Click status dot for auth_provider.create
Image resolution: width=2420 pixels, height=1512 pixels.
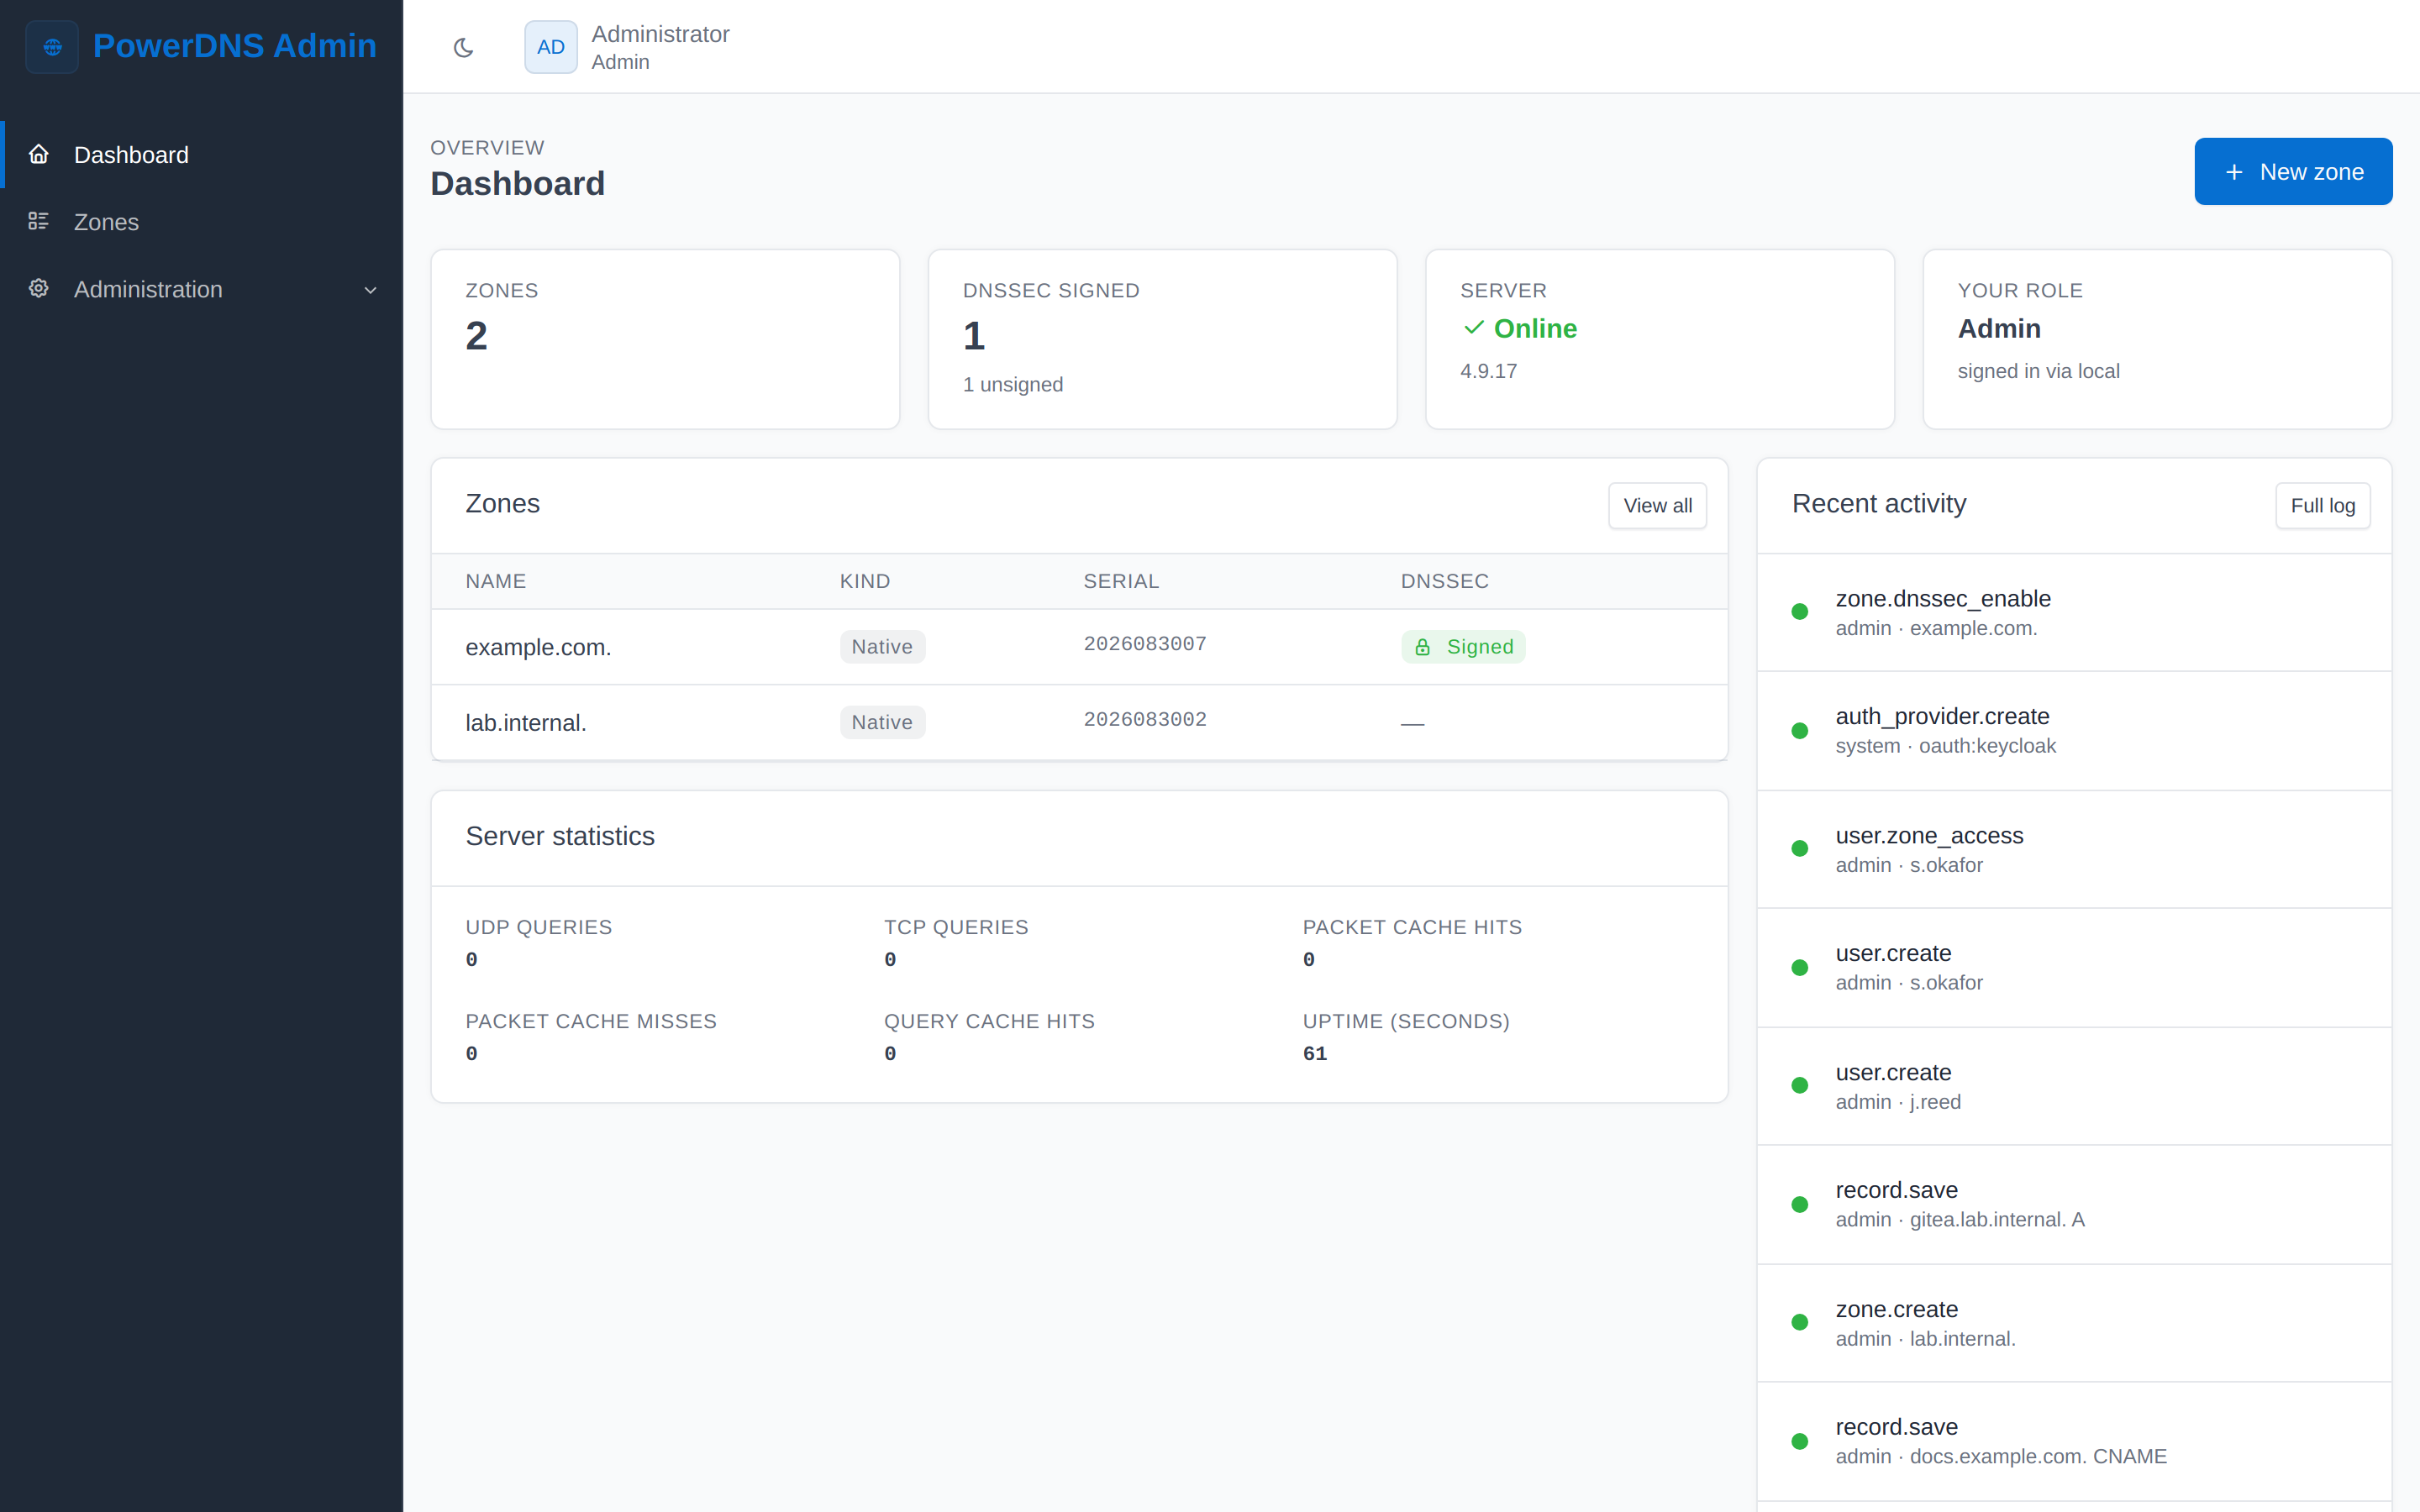pyautogui.click(x=1800, y=731)
